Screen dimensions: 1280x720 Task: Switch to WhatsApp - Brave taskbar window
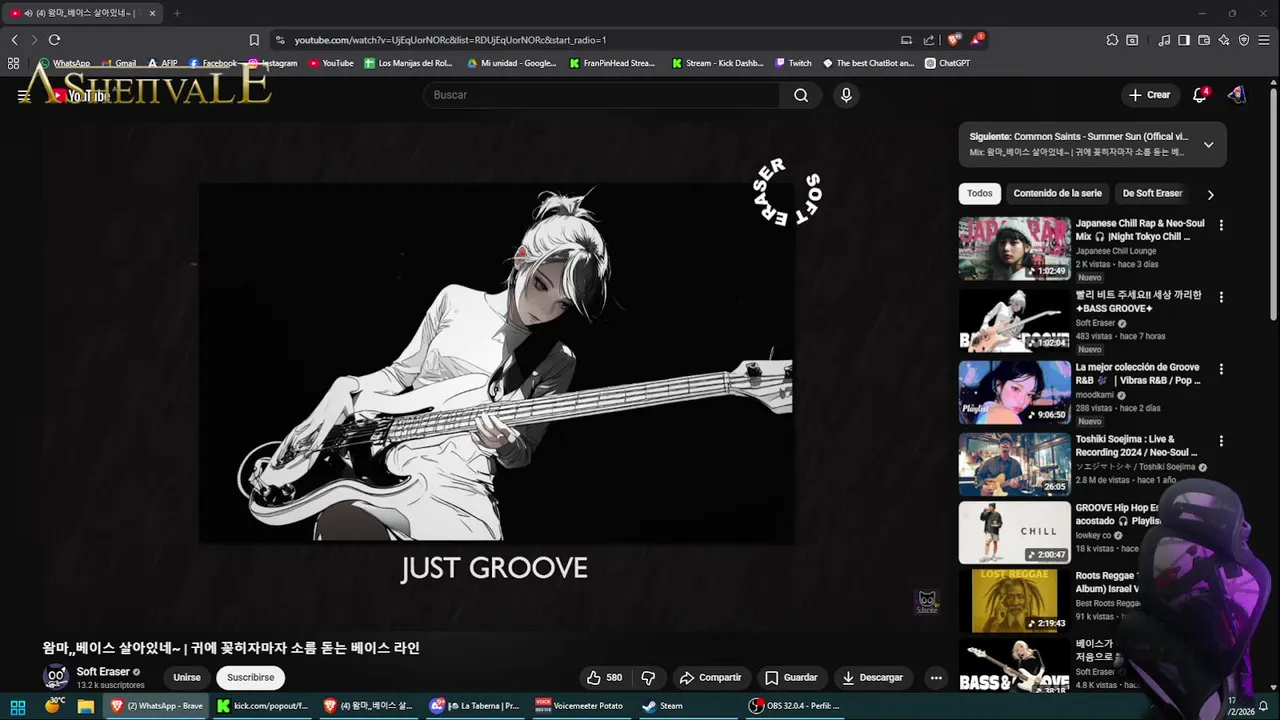[x=155, y=706]
